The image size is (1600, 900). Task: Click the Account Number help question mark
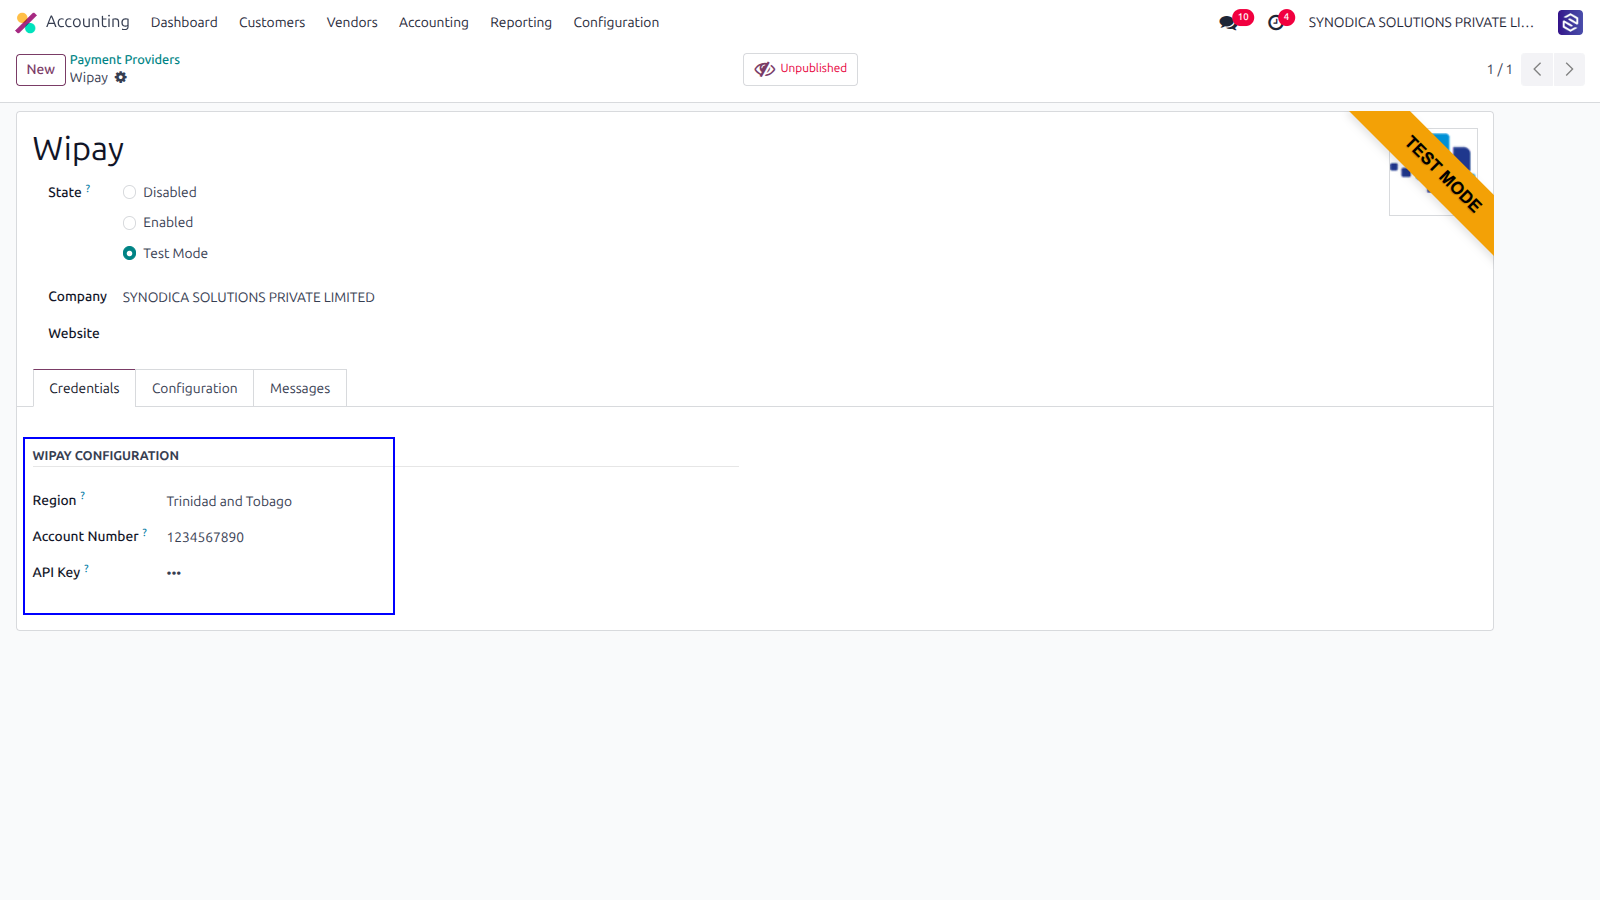[x=144, y=532]
